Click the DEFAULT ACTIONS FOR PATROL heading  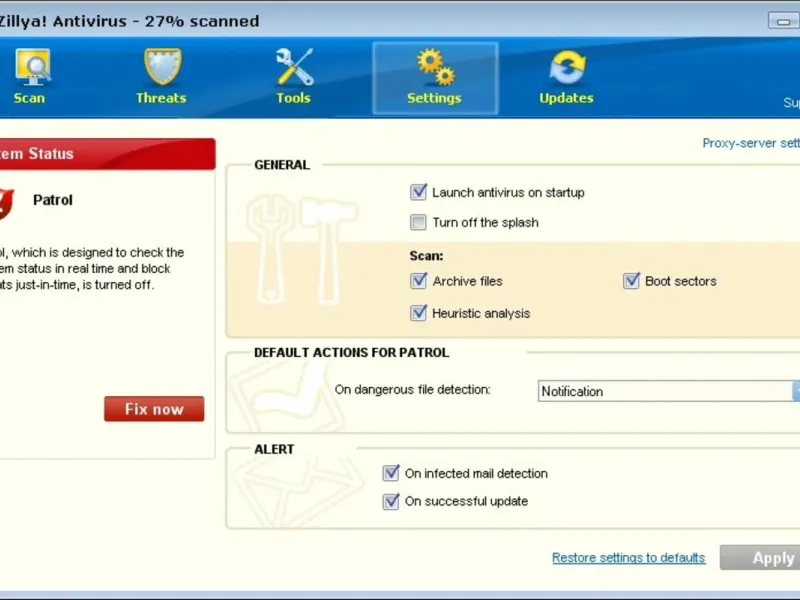tap(352, 353)
